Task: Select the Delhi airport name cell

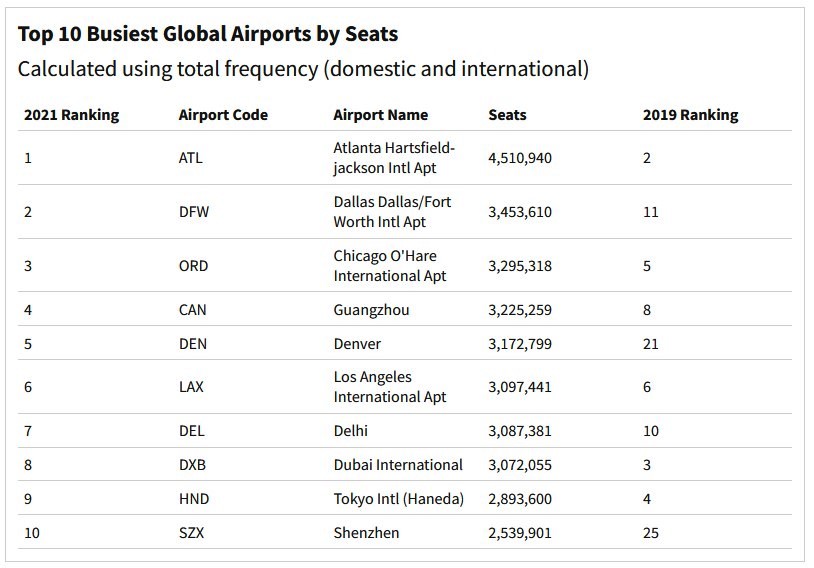Action: tap(350, 431)
